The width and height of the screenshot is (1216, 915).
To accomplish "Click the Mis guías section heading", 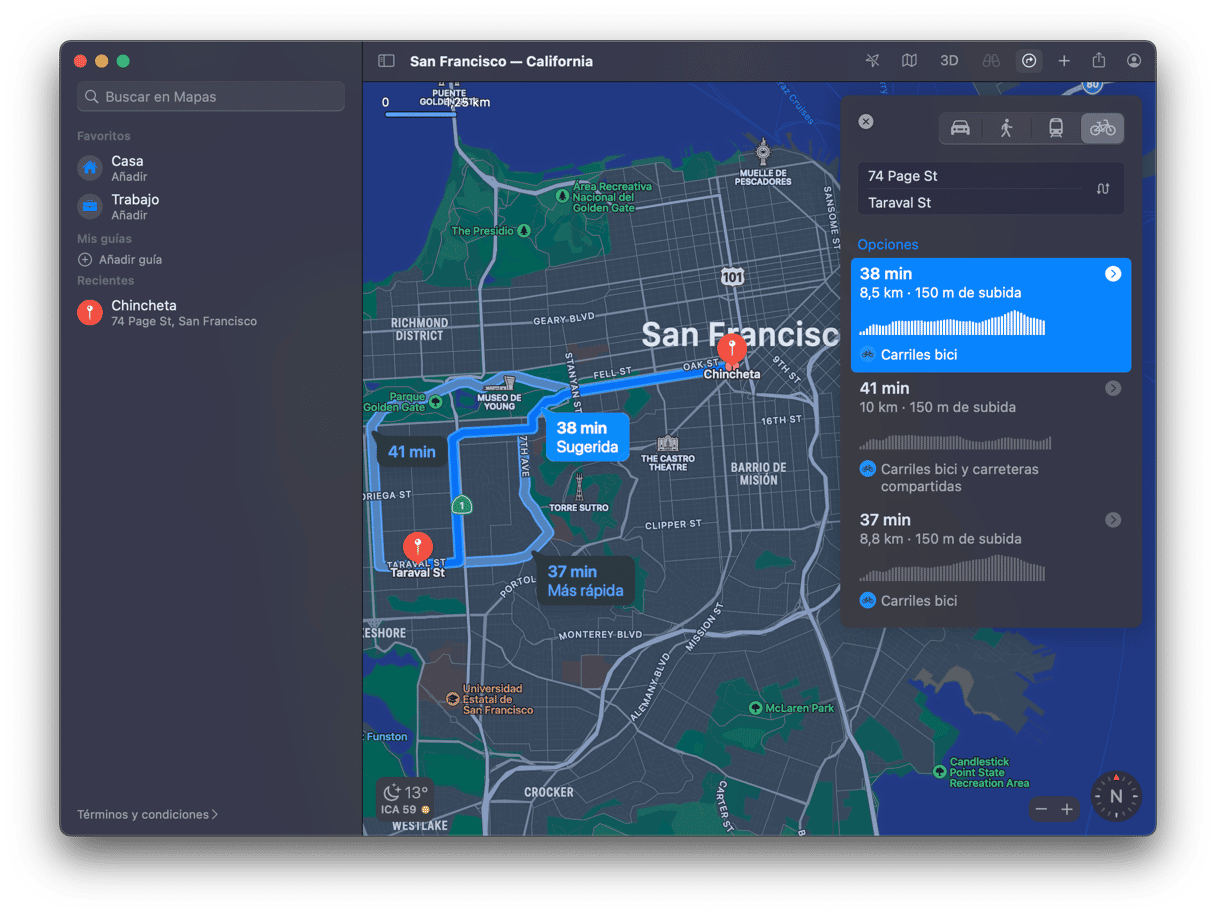I will (104, 239).
